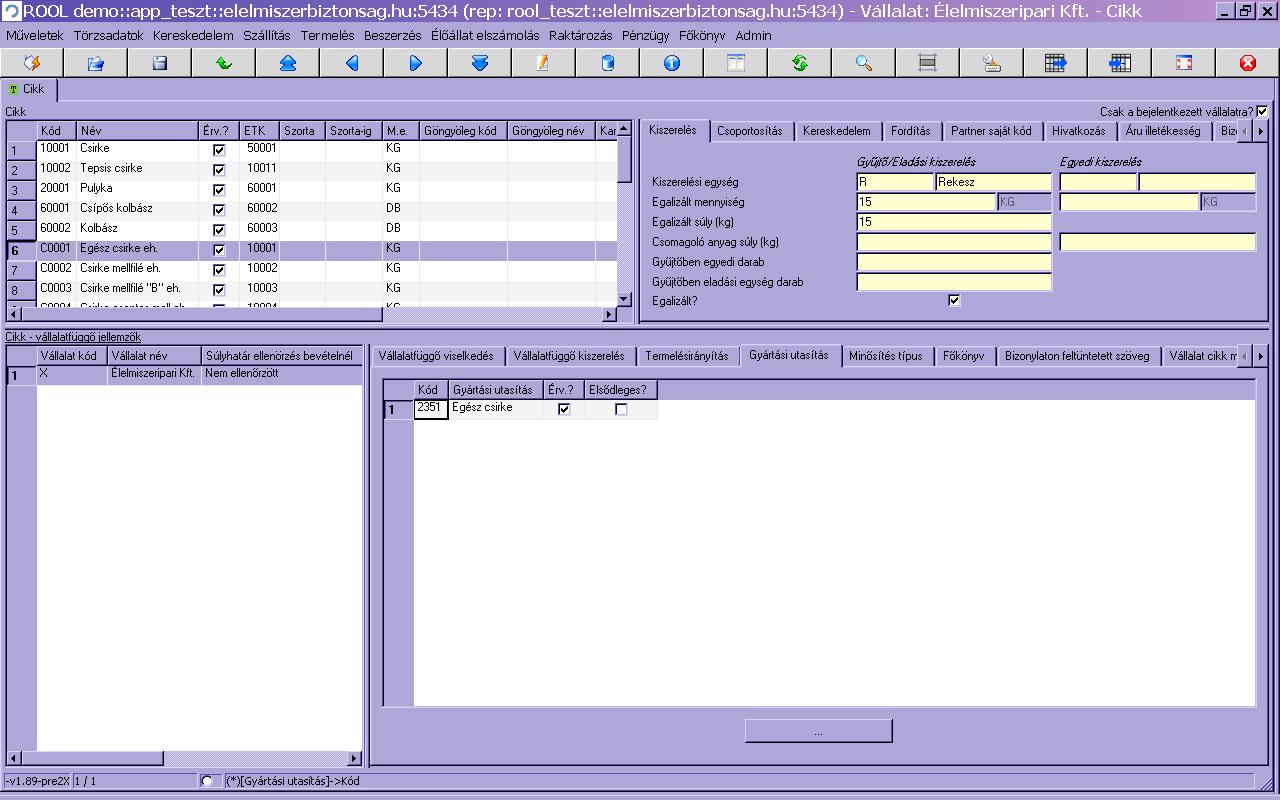This screenshot has width=1280, height=800.
Task: Click the magnifying glass search icon
Action: coord(864,63)
